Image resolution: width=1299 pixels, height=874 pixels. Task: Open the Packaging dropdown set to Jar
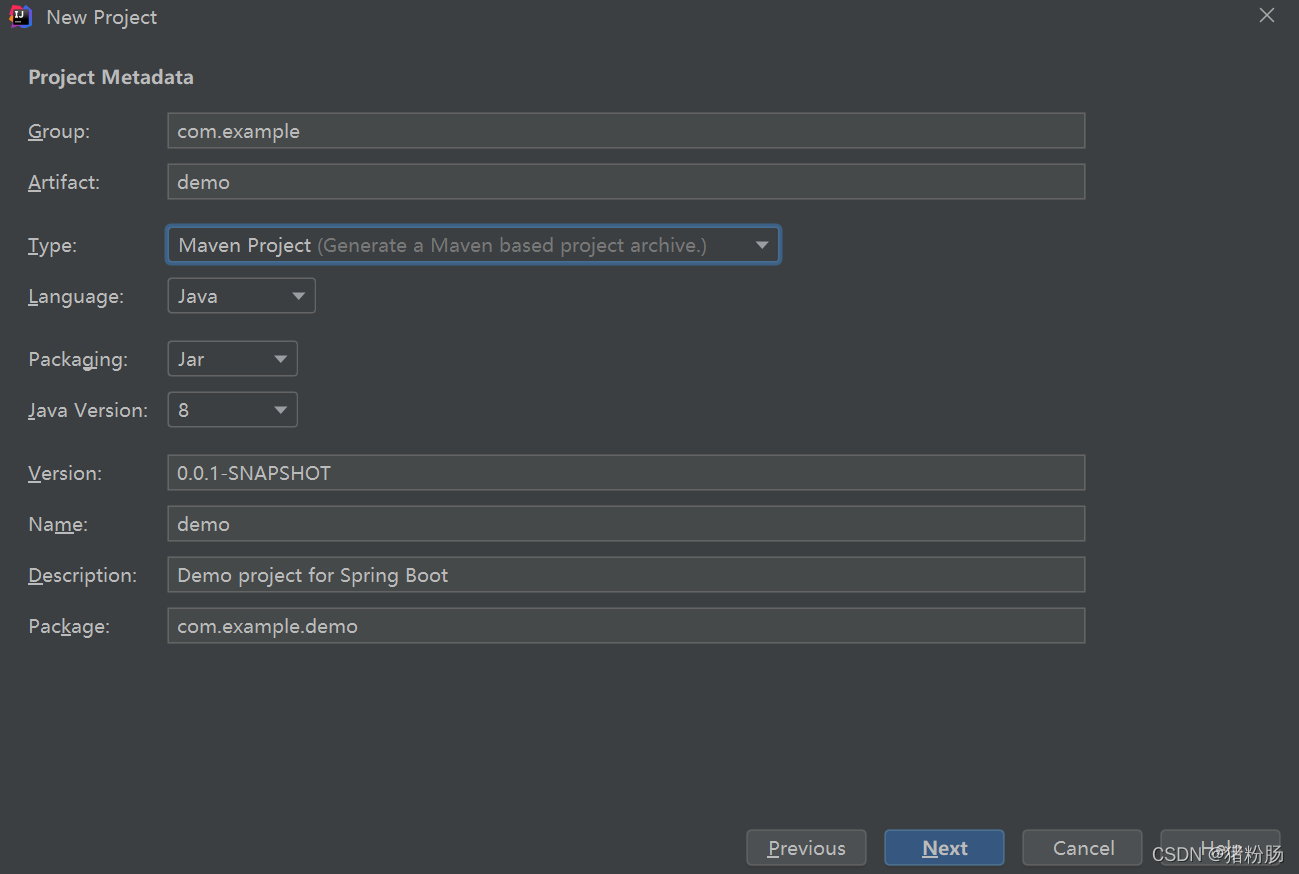coord(232,359)
